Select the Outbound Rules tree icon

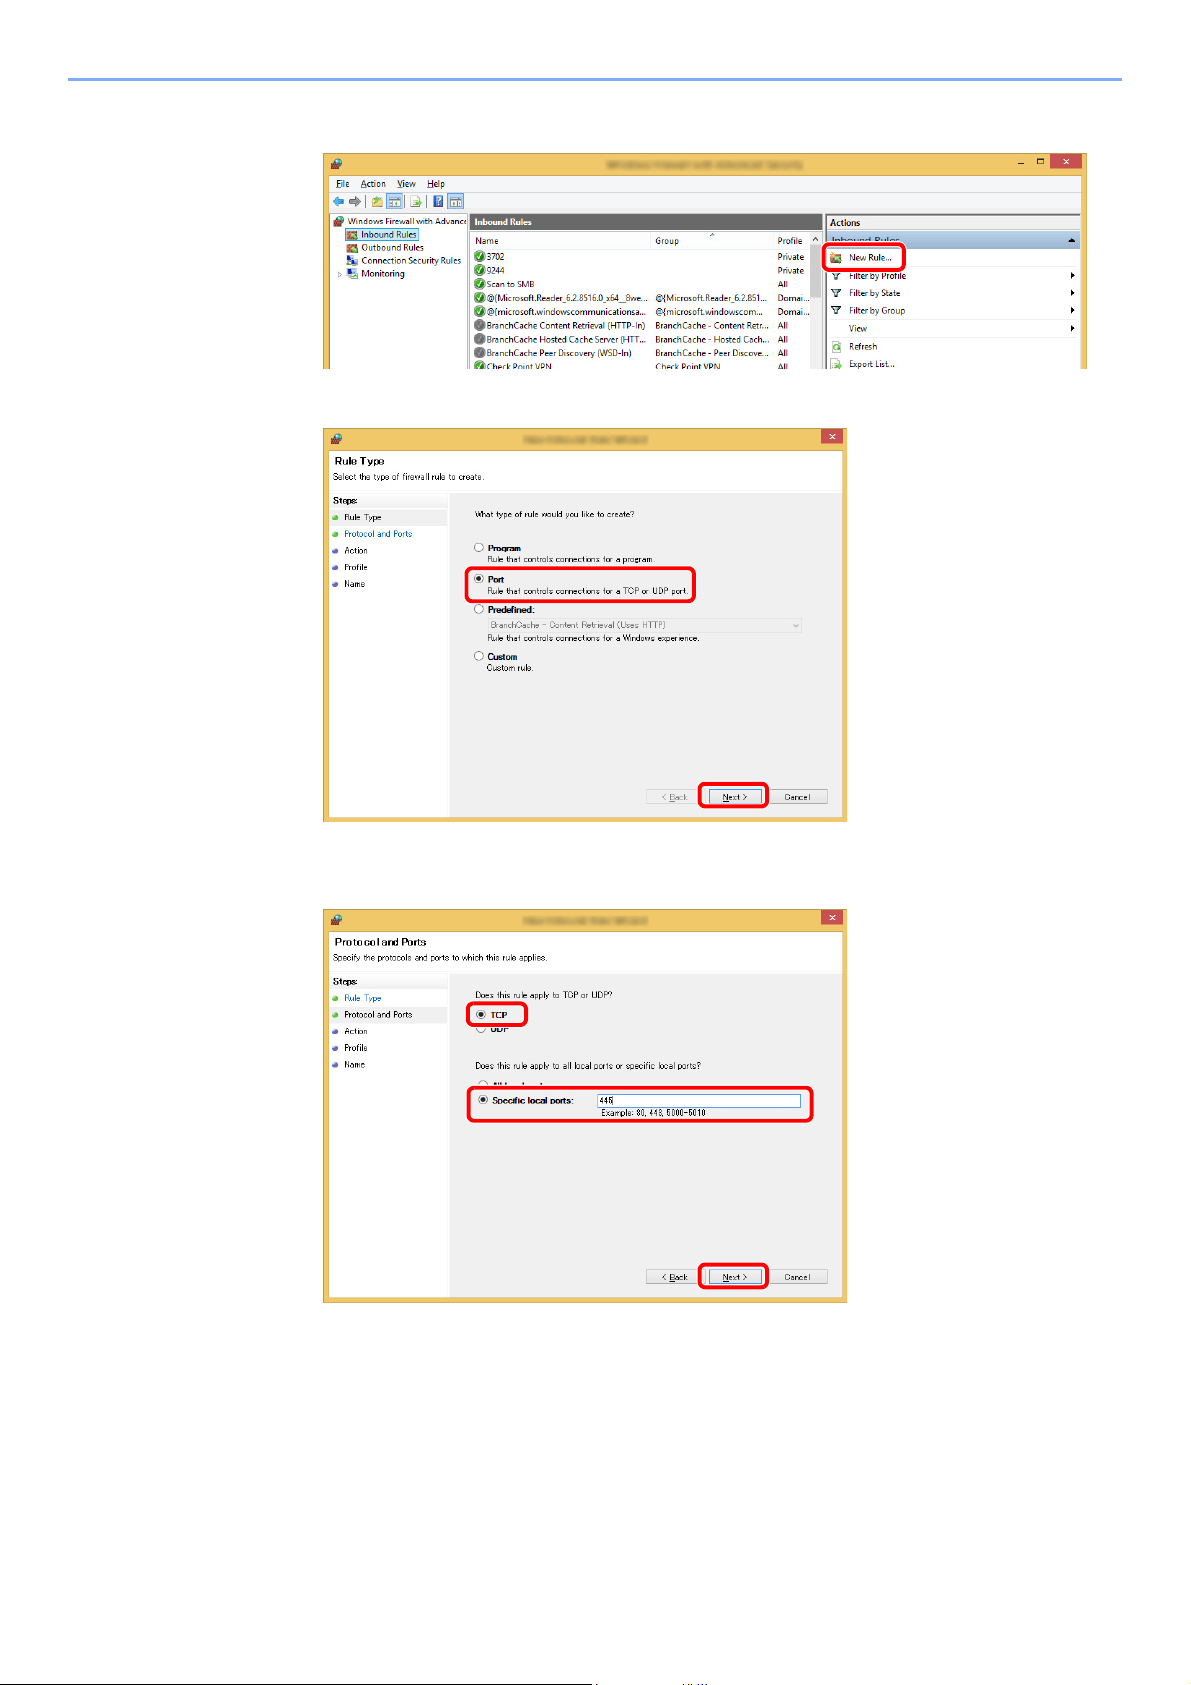(352, 248)
